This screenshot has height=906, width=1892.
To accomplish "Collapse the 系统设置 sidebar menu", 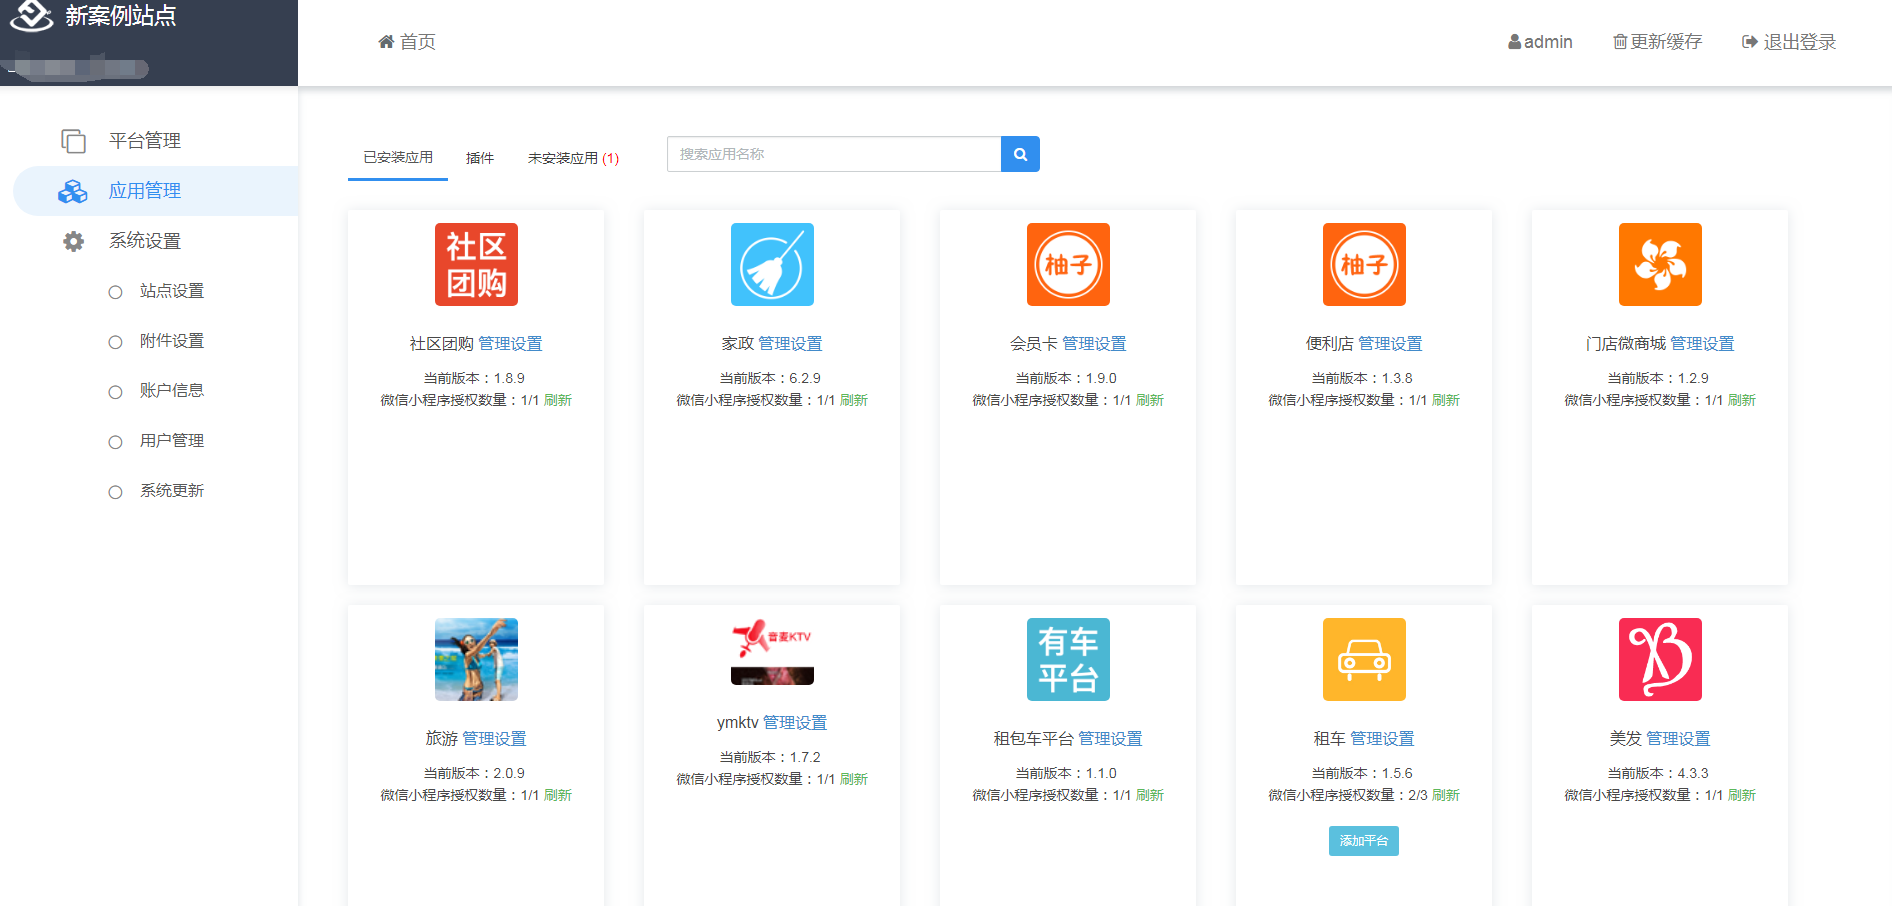I will 145,241.
